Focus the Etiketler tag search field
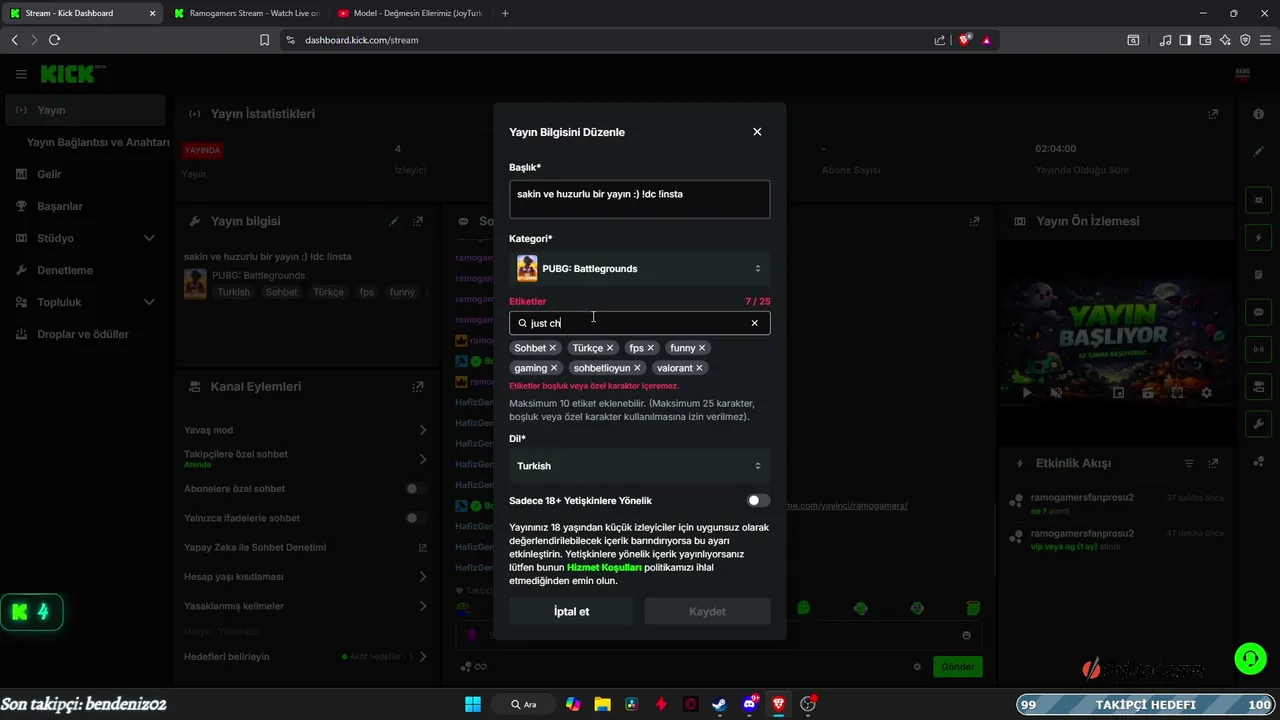Screen dimensions: 1280x720 [x=639, y=323]
